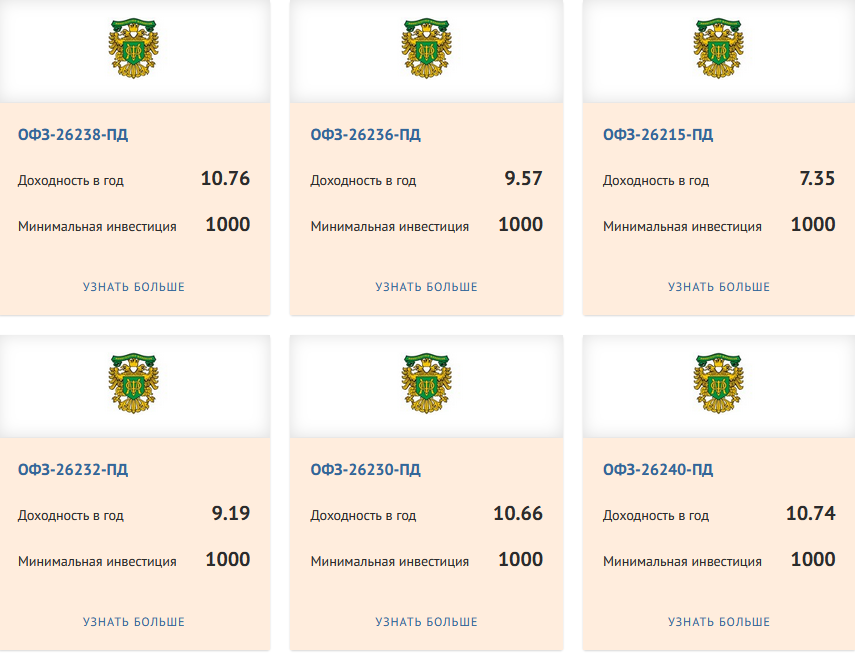Click the emblem icon above ОФЗ-26232-ПД
The image size is (855, 654).
click(134, 384)
